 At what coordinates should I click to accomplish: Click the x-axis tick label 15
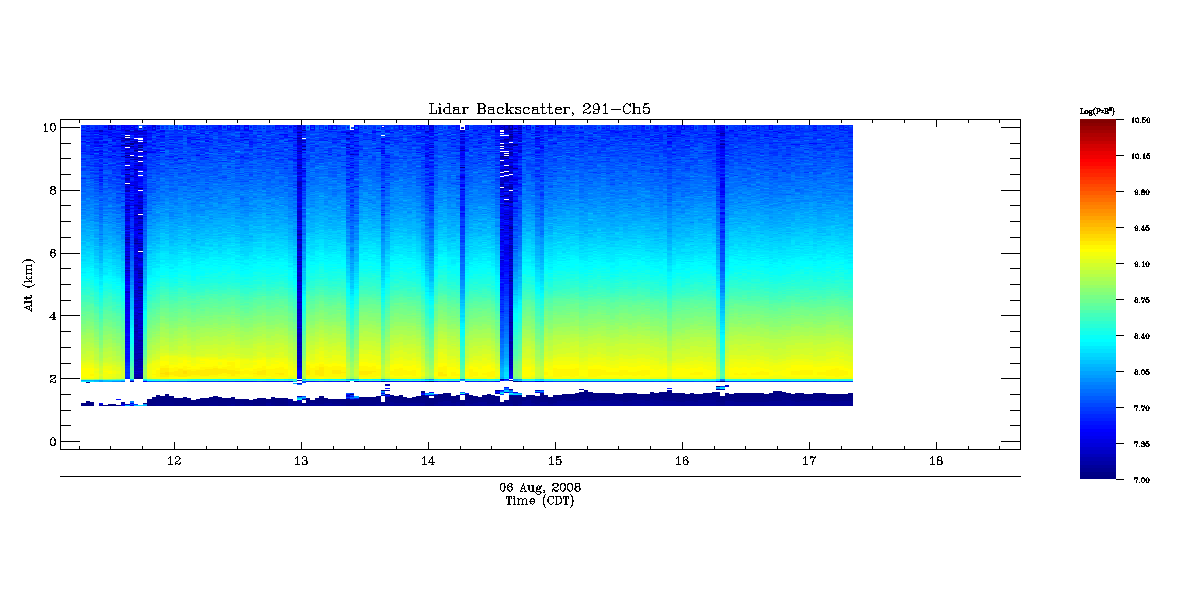555,461
